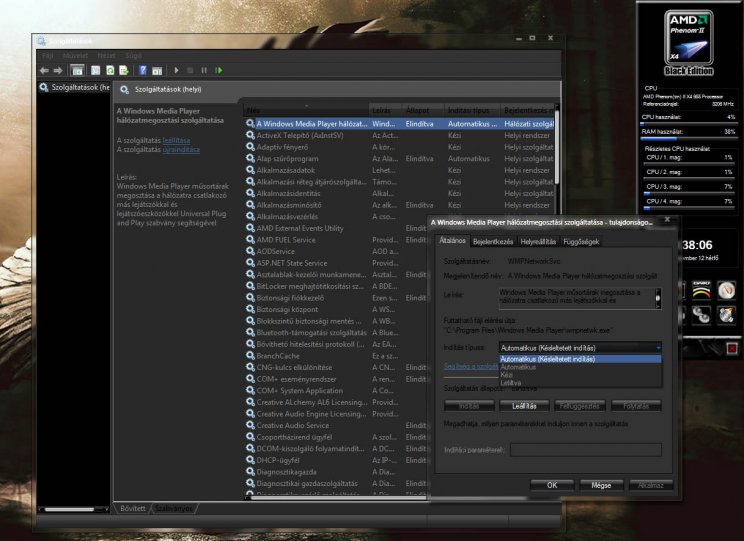744x541 pixels.
Task: Choose Automatikus (Késleltetett indítás) in the open list
Action: (580, 359)
